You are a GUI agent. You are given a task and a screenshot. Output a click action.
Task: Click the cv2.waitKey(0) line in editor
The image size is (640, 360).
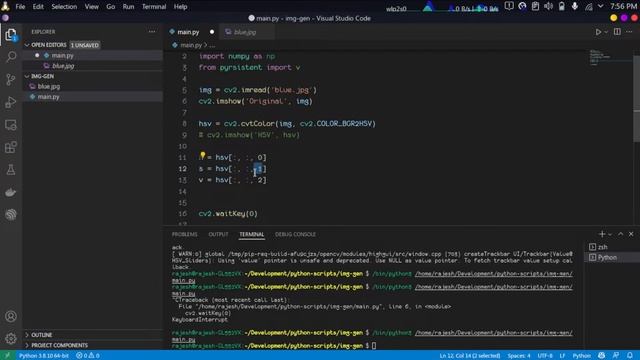228,213
